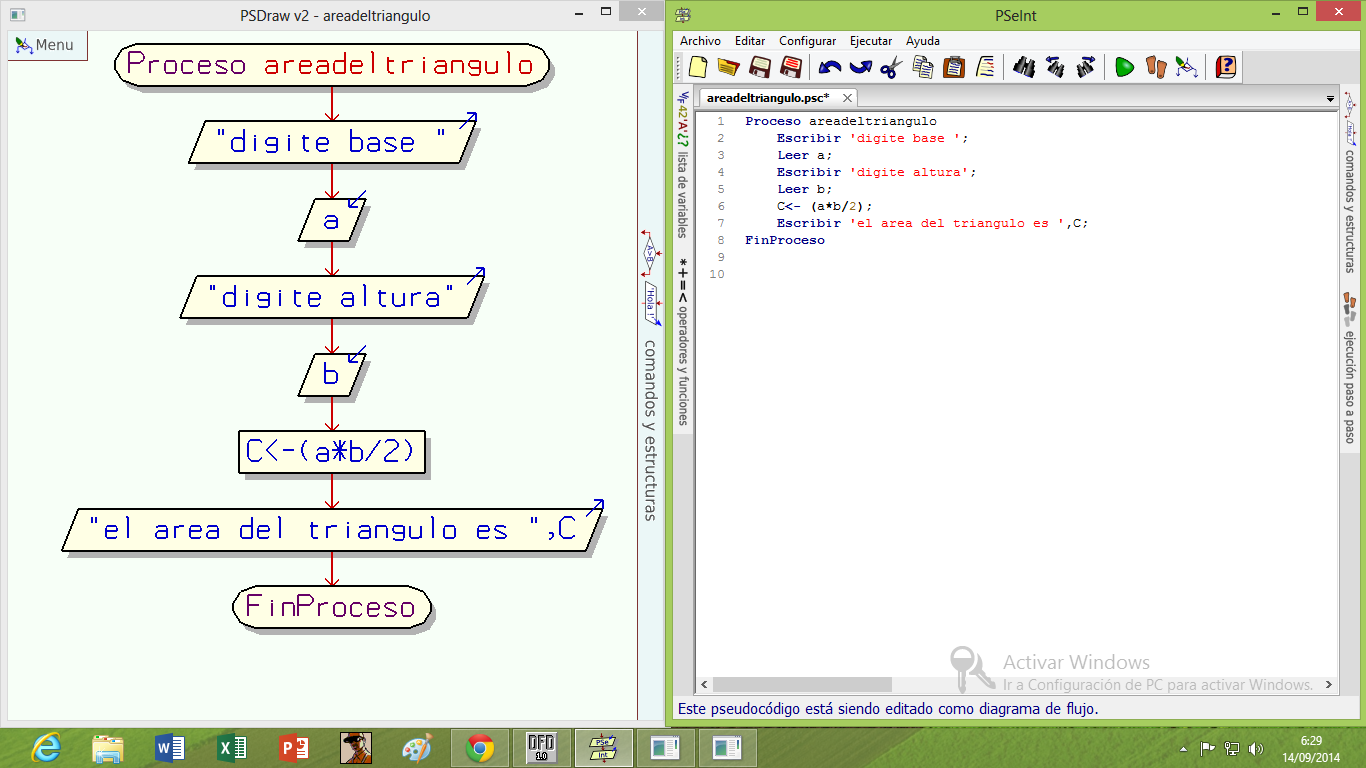Viewport: 1366px width, 768px height.
Task: Fix code indentation with the lined-page icon
Action: pyautogui.click(x=985, y=67)
